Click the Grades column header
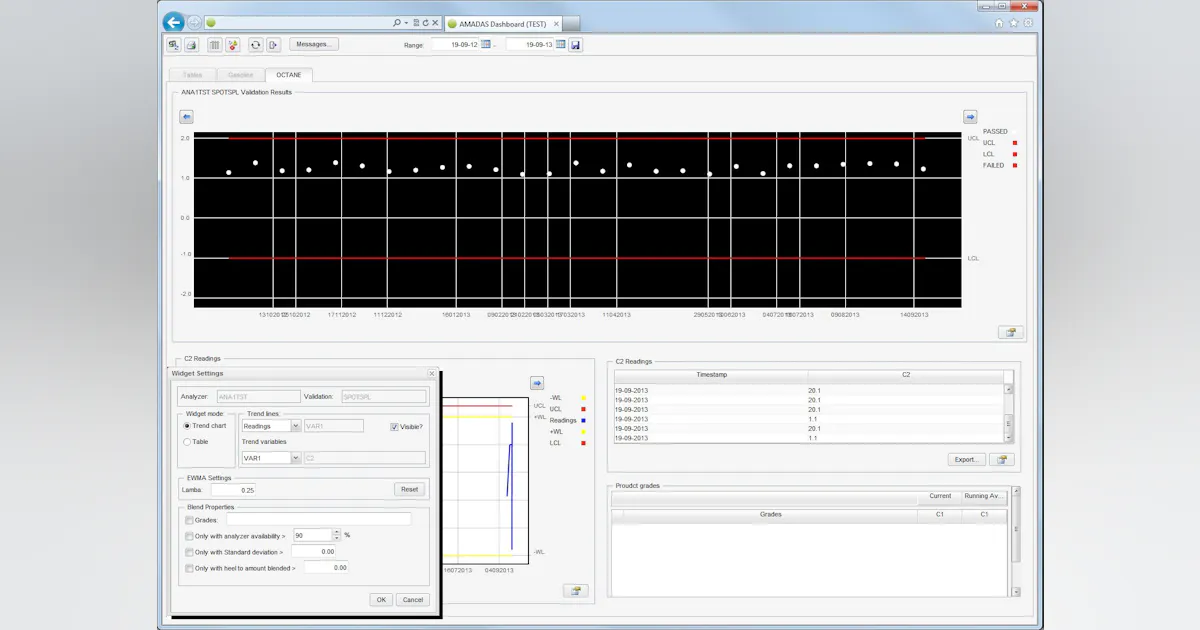Viewport: 1200px width, 630px height. point(771,514)
